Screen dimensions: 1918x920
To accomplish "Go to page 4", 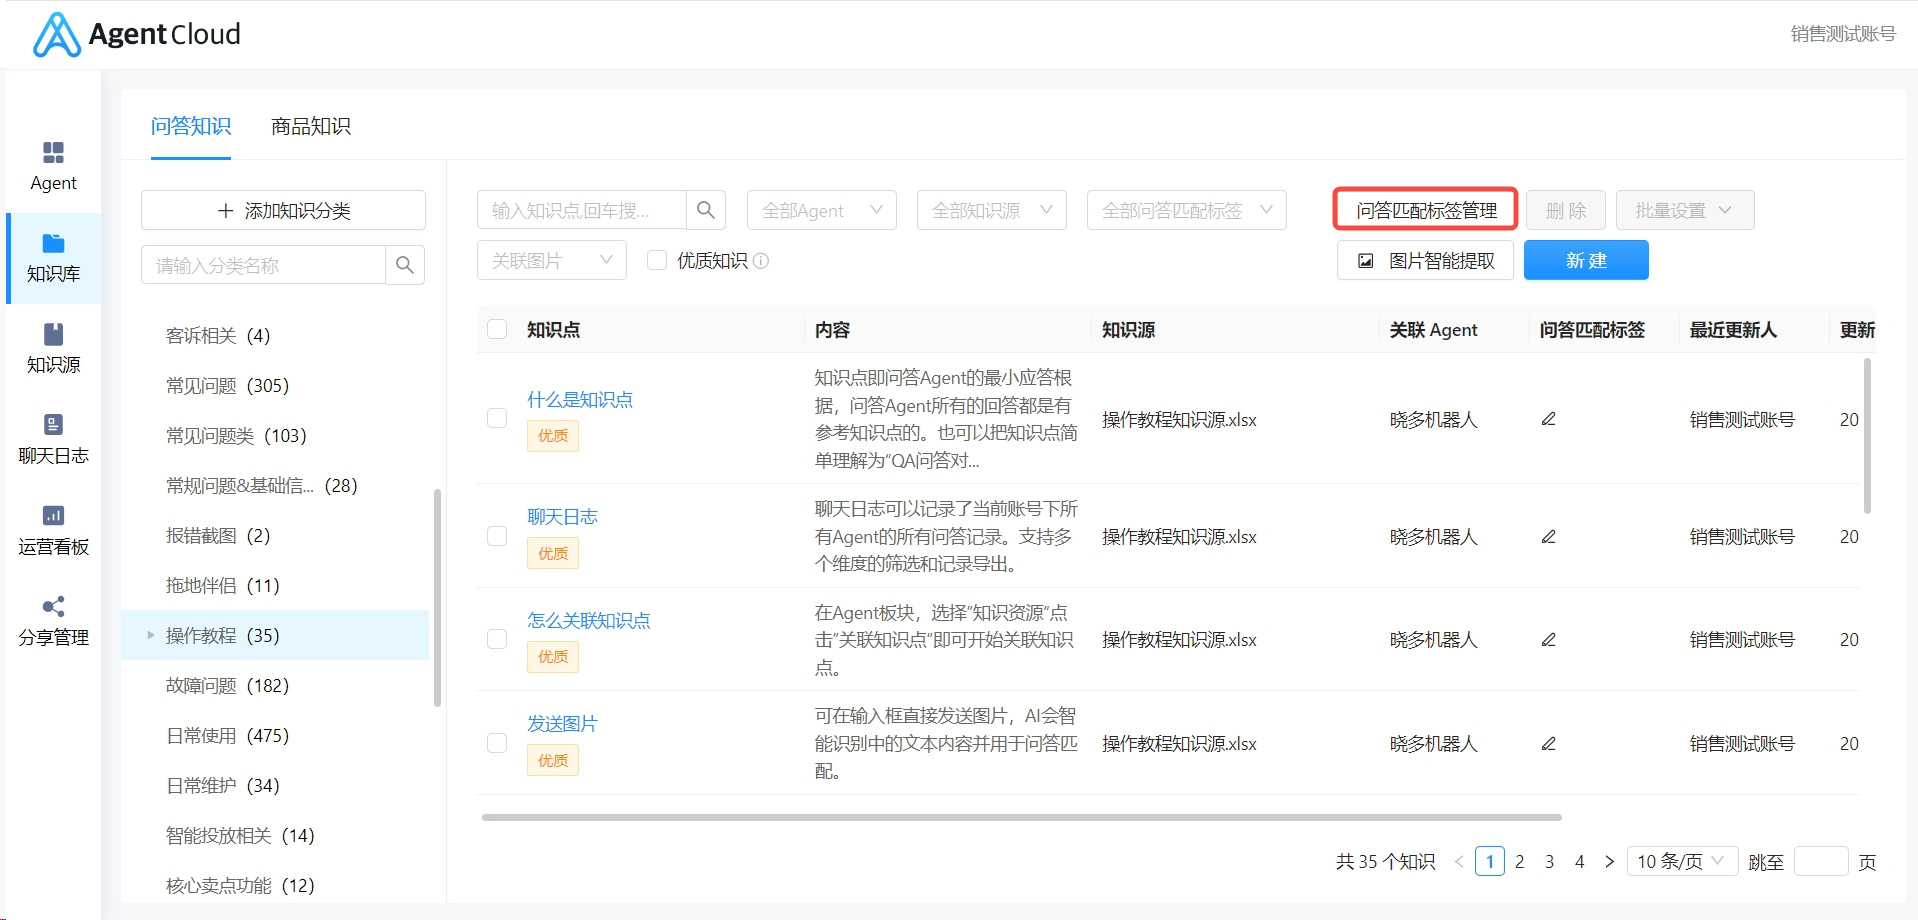I will [1580, 861].
